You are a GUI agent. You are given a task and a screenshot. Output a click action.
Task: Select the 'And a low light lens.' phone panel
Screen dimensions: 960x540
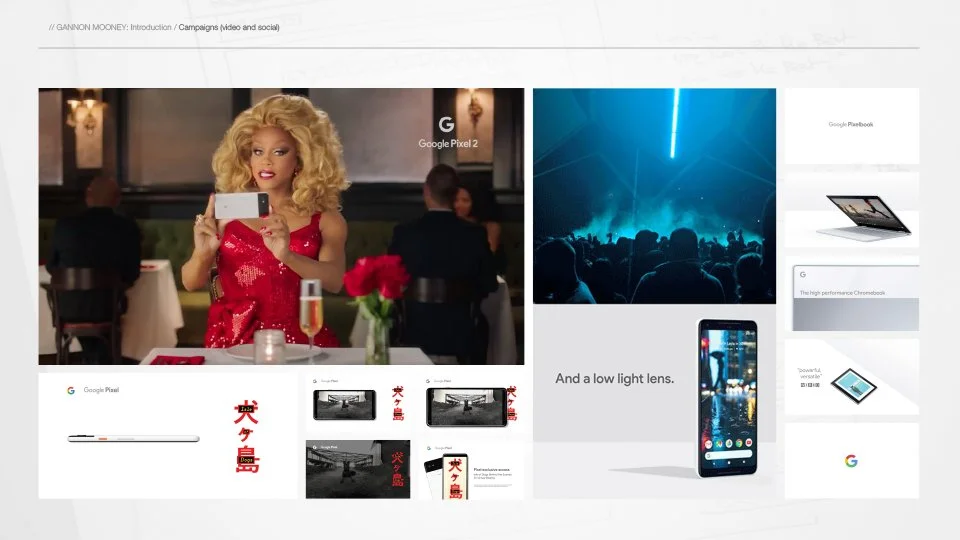(x=654, y=402)
